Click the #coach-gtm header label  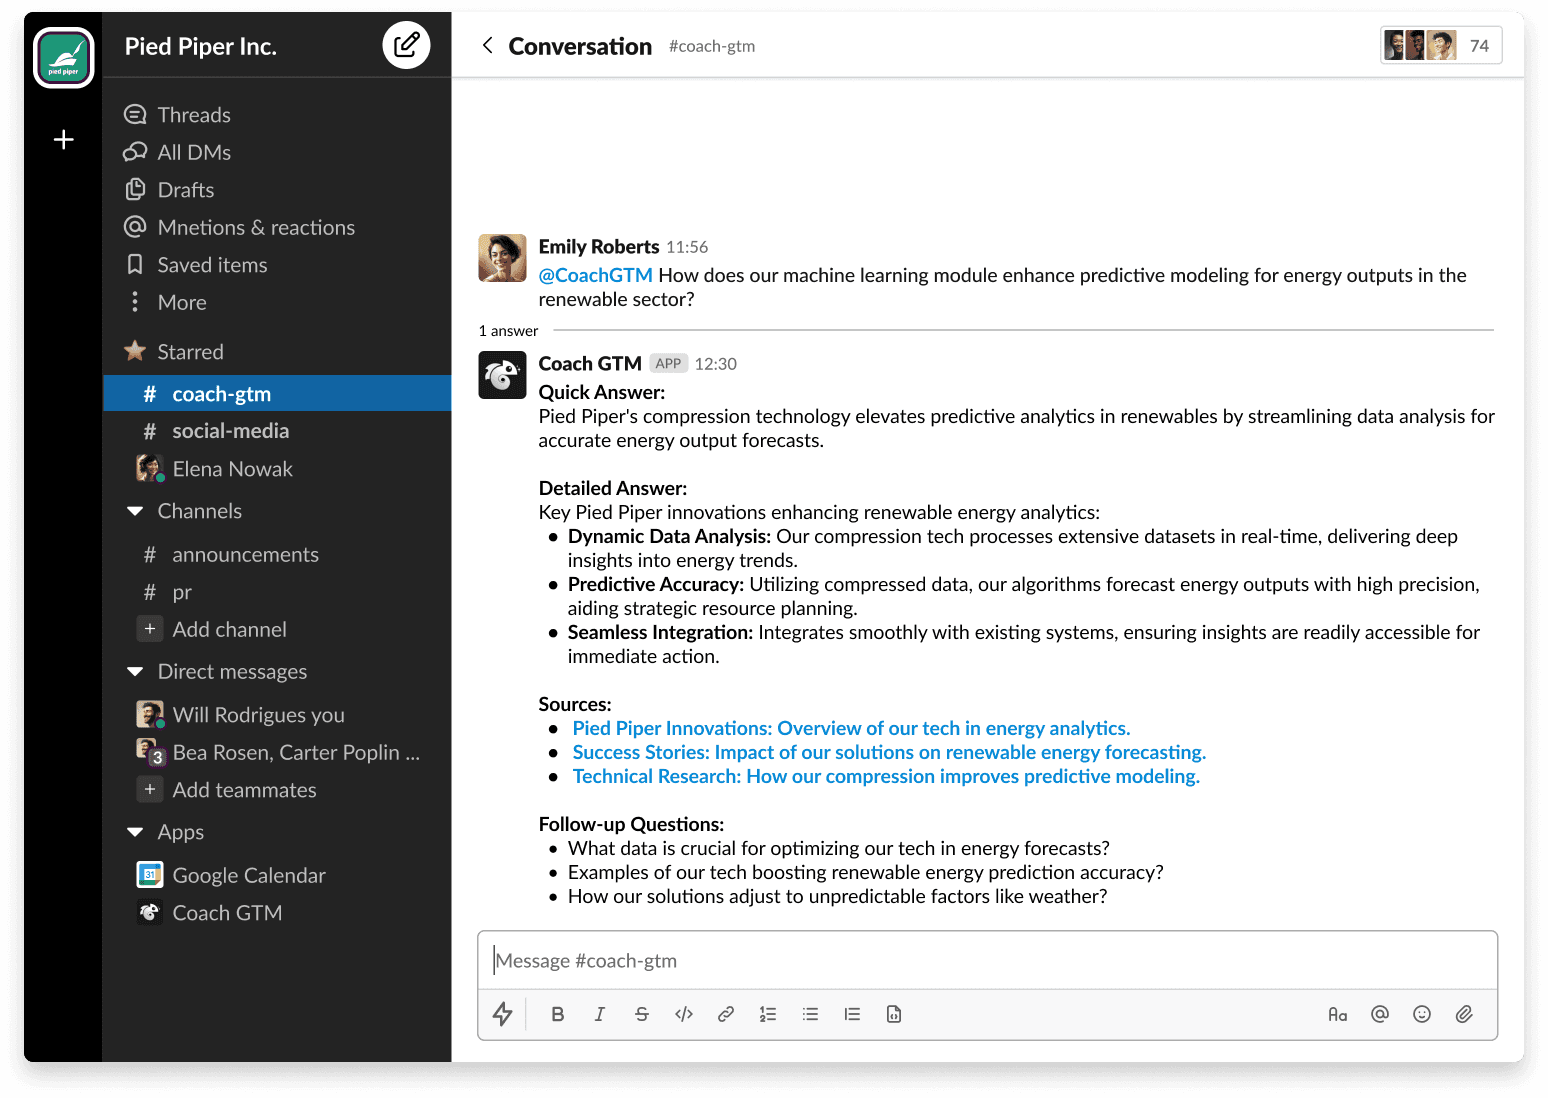click(x=712, y=46)
